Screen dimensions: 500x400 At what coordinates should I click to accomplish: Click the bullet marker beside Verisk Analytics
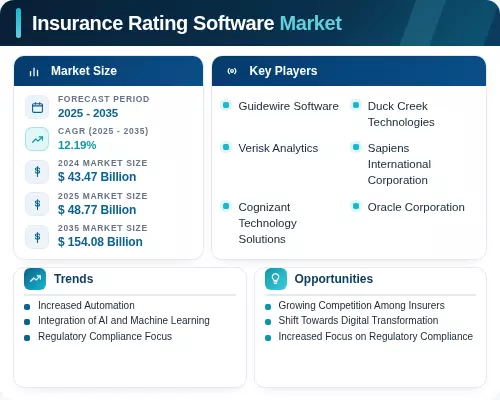(226, 147)
